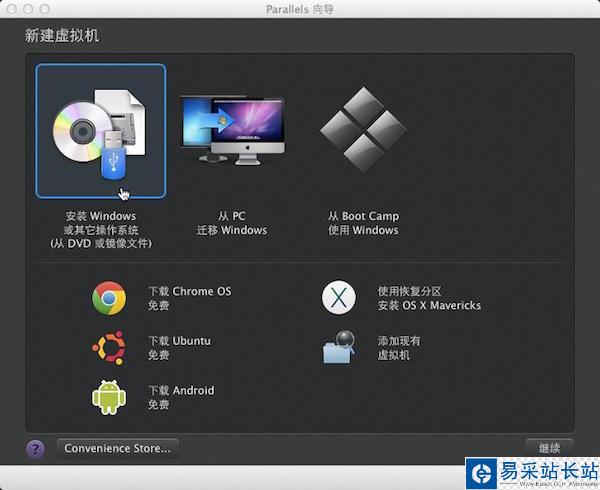This screenshot has height=490, width=600.
Task: Click the '从 Boot Camp 使用 Windows' caption
Action: coord(363,223)
